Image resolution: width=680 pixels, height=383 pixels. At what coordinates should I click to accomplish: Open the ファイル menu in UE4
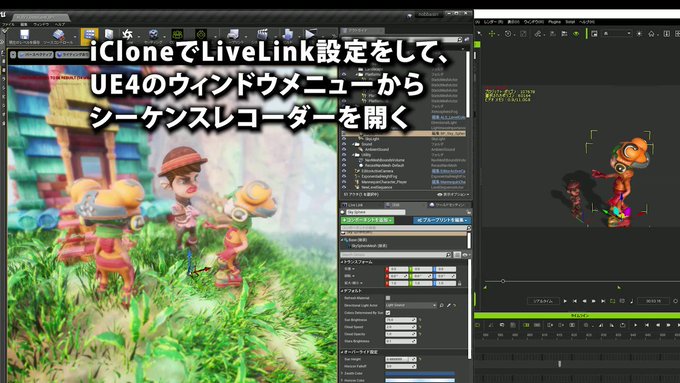(x=8, y=24)
